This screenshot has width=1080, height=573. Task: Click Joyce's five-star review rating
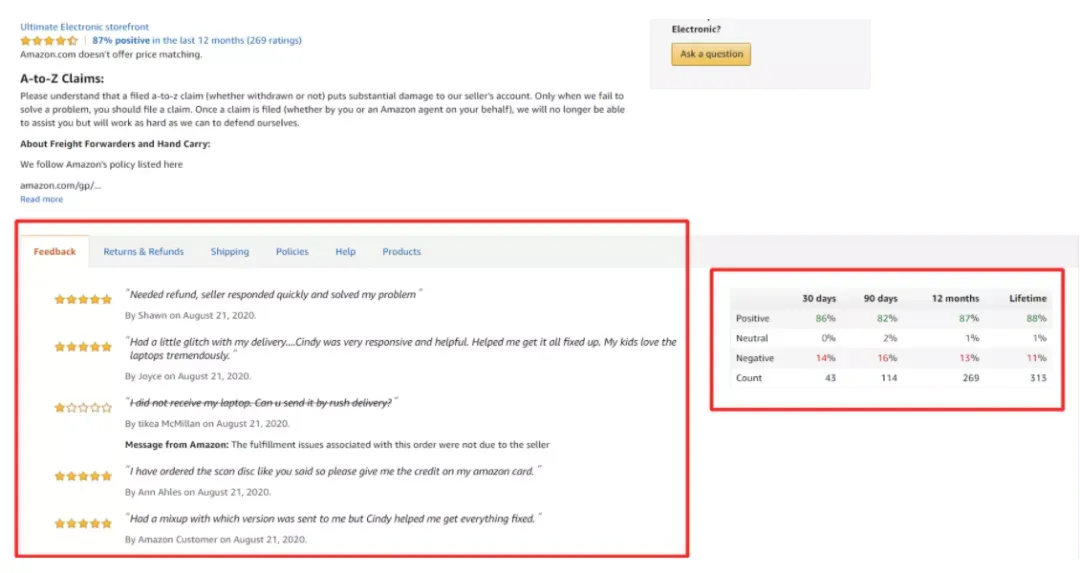(83, 347)
